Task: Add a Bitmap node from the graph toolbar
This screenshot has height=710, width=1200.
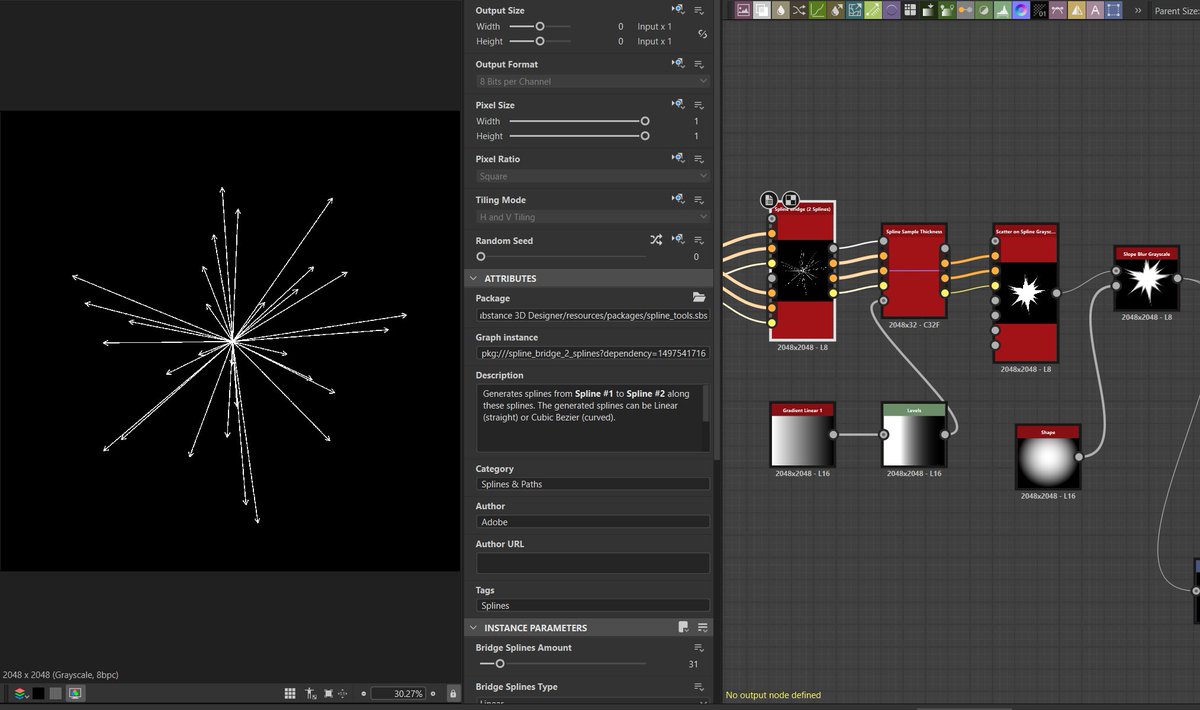Action: point(744,10)
